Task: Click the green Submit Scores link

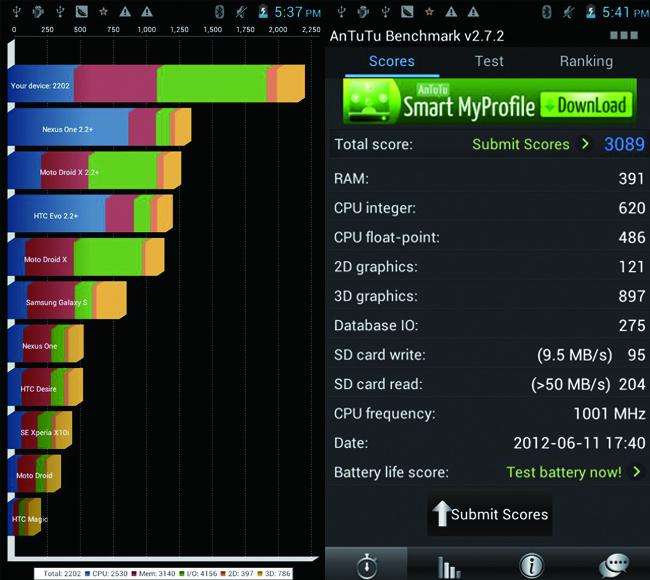Action: (521, 144)
